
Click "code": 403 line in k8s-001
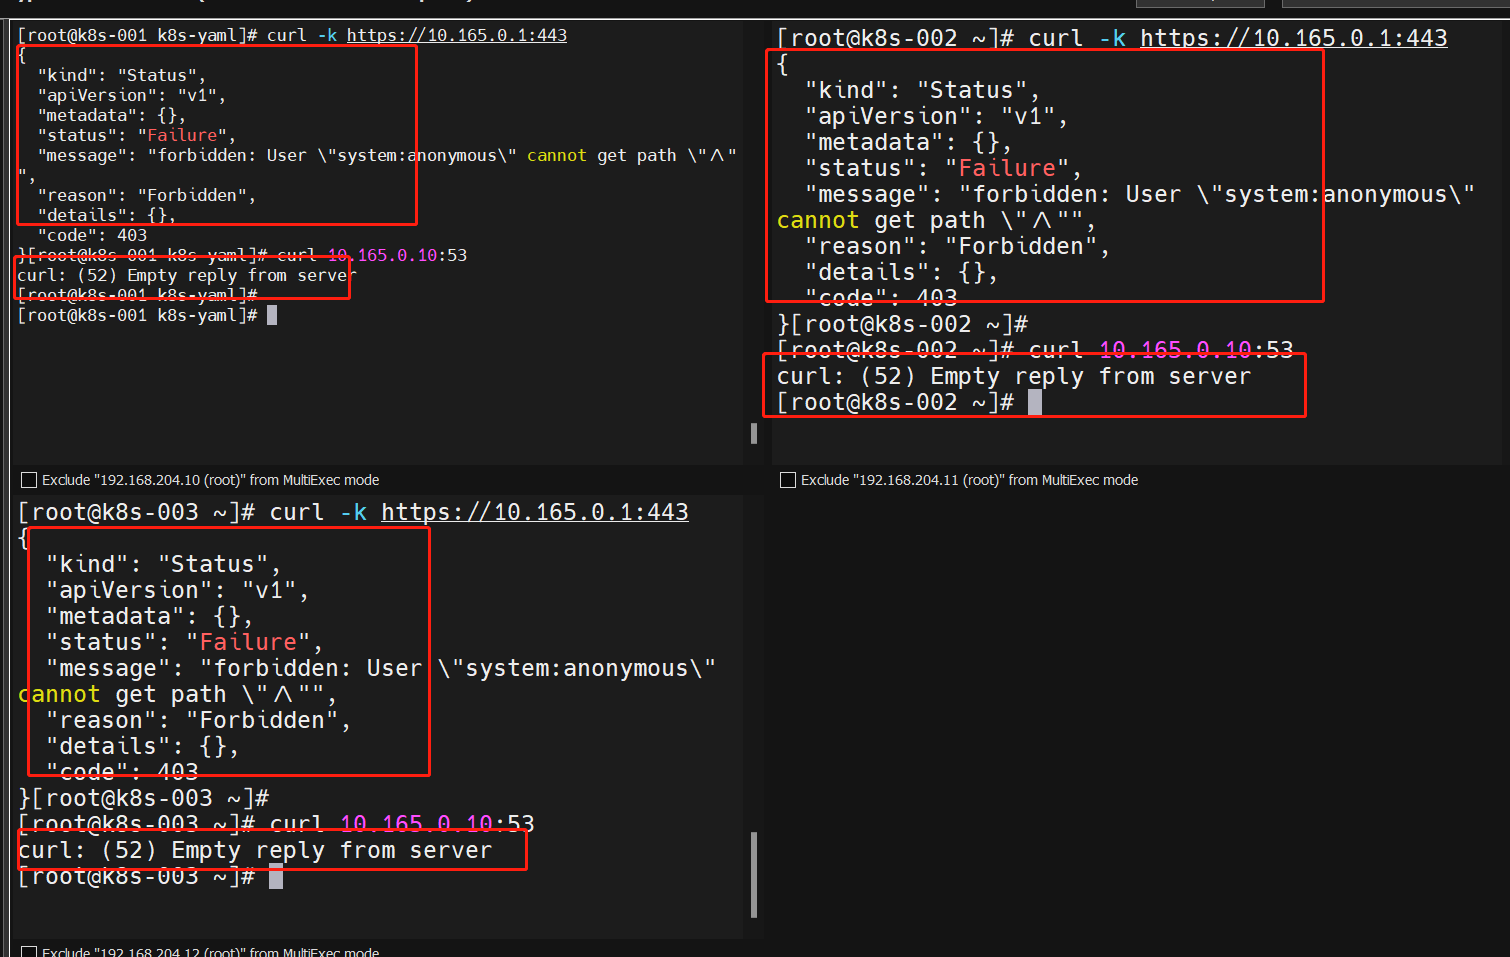click(92, 235)
